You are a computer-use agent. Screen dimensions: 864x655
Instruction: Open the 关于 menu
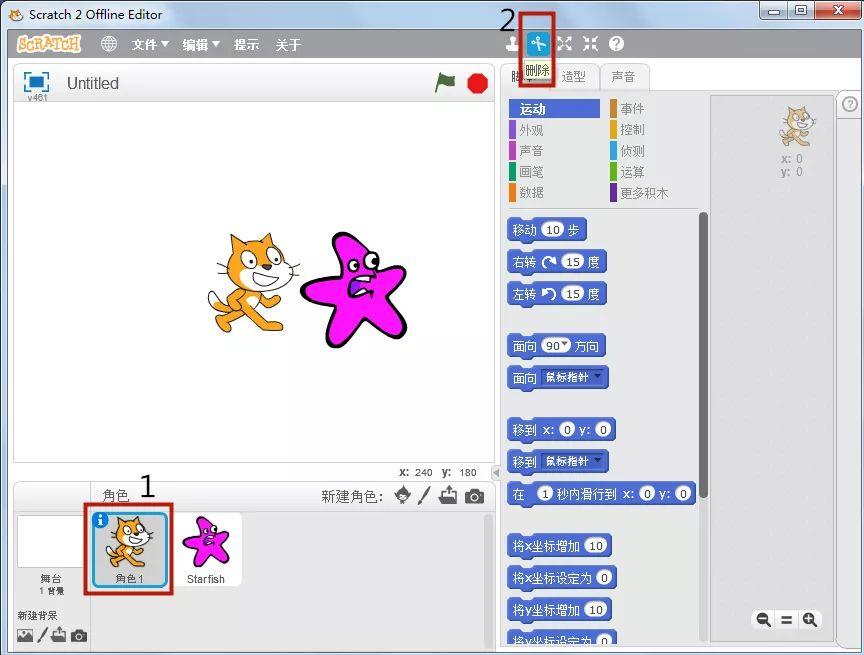[x=288, y=44]
